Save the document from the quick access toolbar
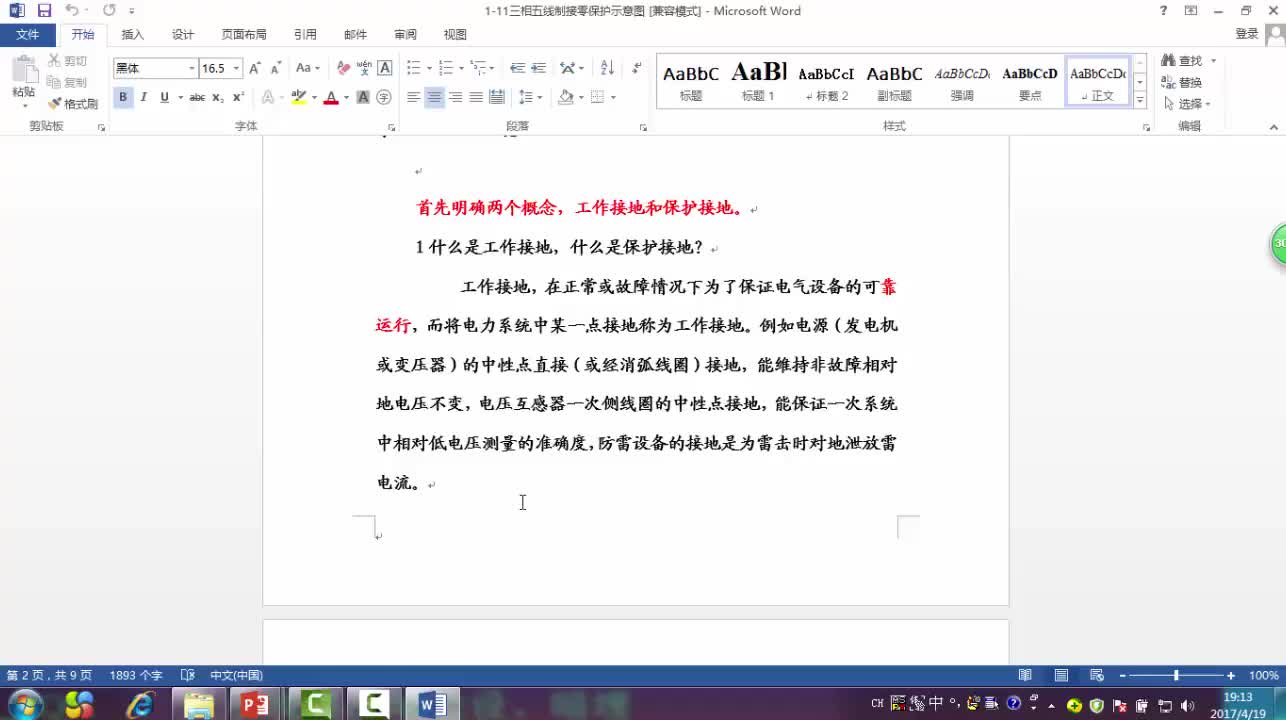Image resolution: width=1286 pixels, height=720 pixels. tap(44, 11)
